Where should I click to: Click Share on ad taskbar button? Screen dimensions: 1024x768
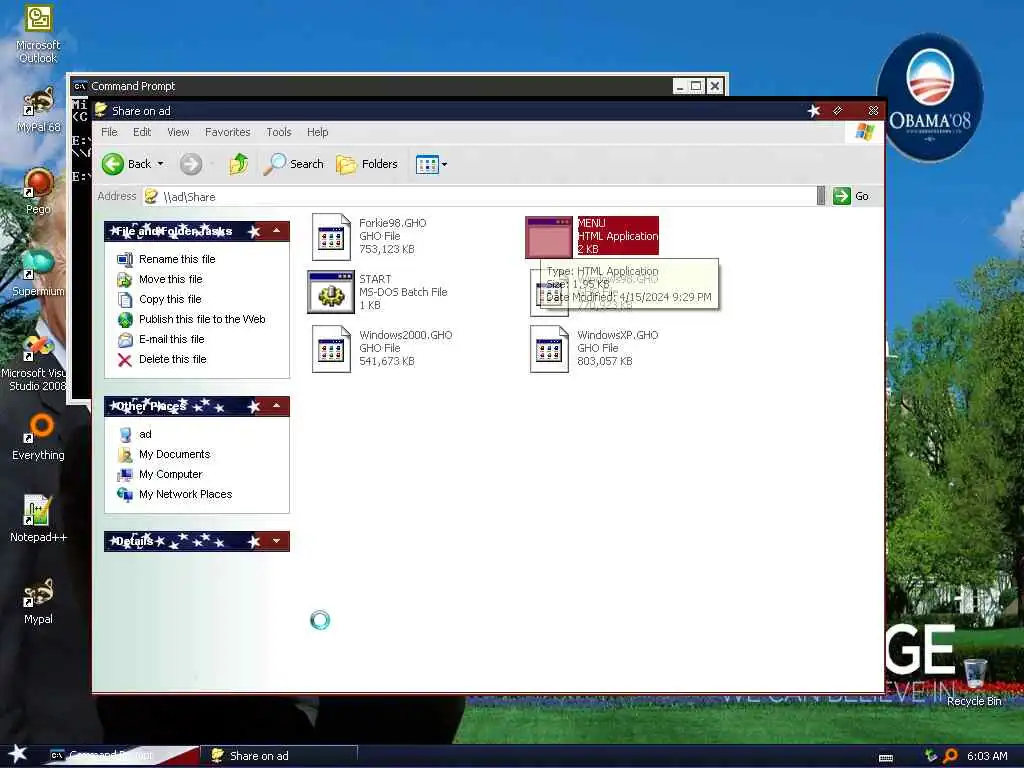[x=281, y=756]
